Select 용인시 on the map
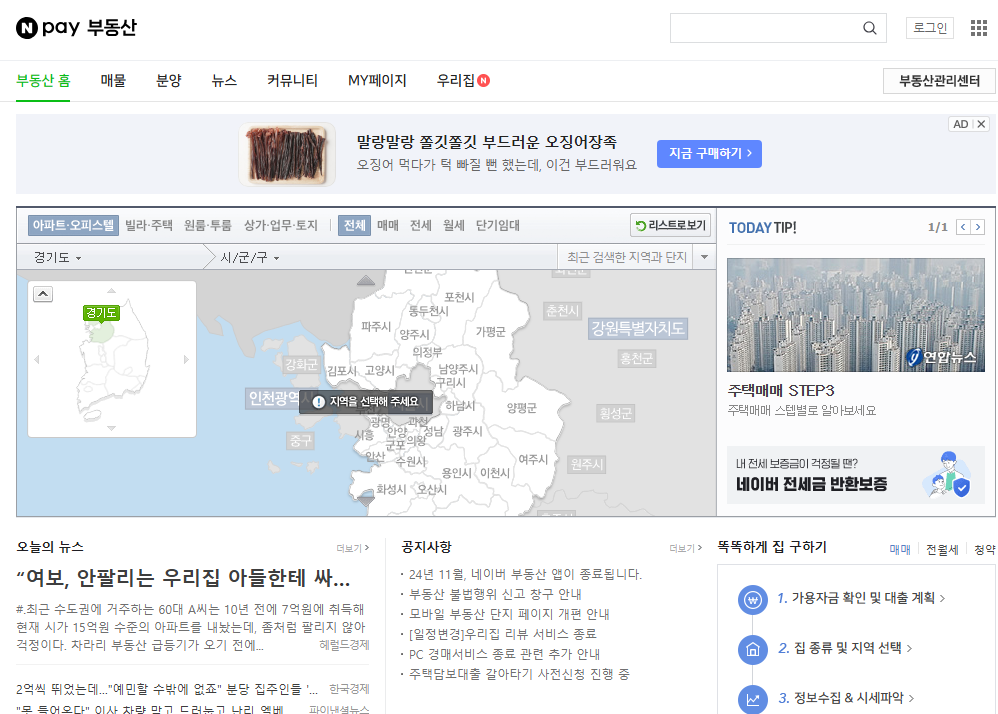This screenshot has height=714, width=998. click(457, 473)
